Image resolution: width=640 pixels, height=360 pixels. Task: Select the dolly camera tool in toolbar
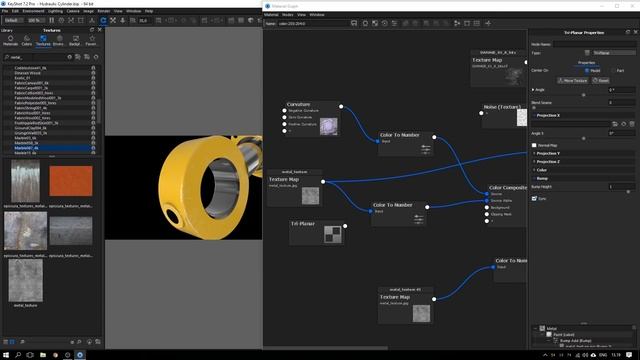[122, 20]
